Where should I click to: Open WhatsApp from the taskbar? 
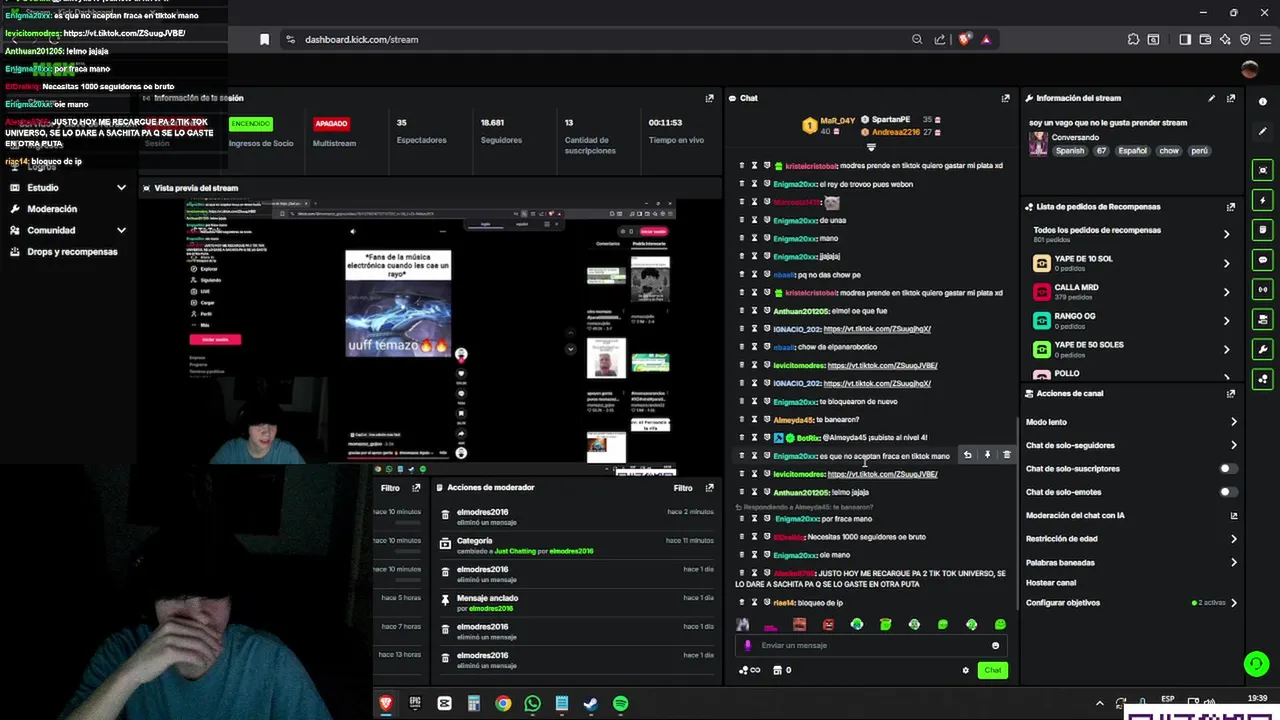pyautogui.click(x=532, y=704)
